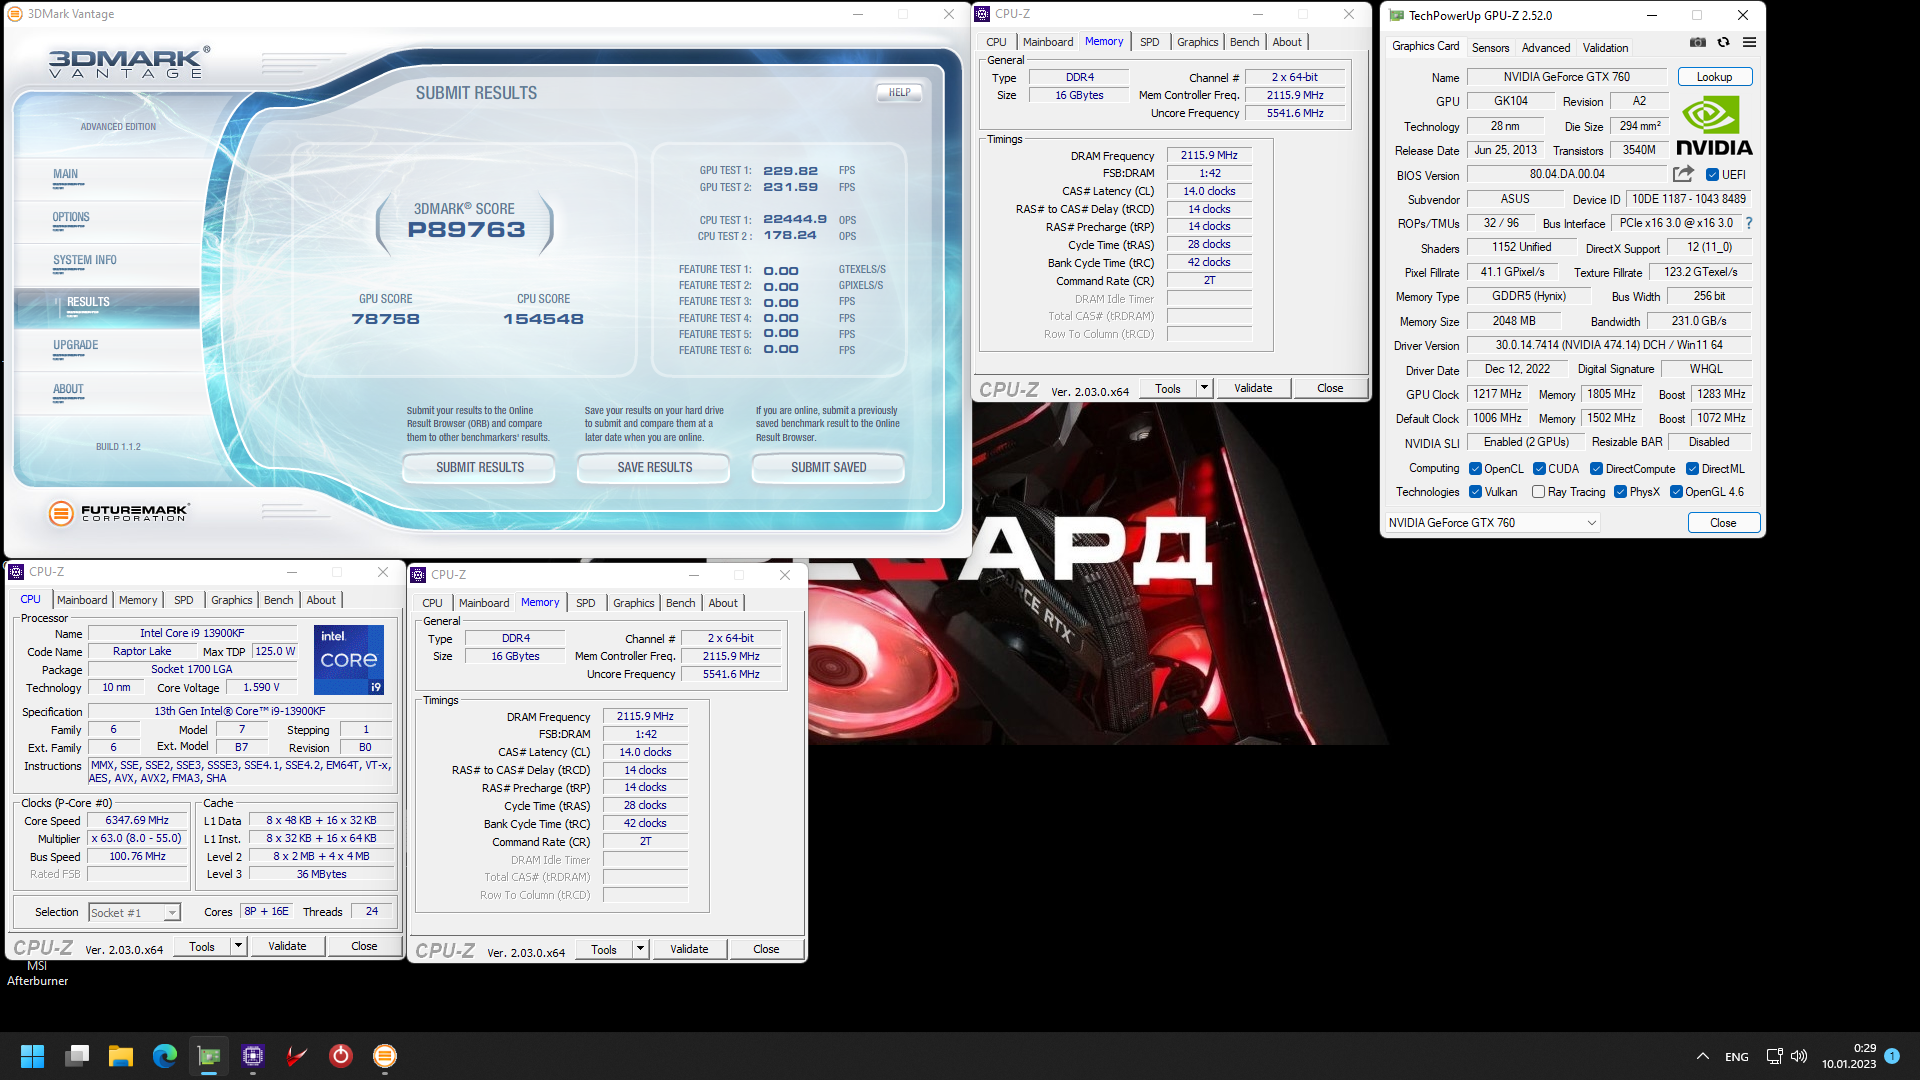Click the Multiplier value field in CPU-Z

pyautogui.click(x=138, y=839)
